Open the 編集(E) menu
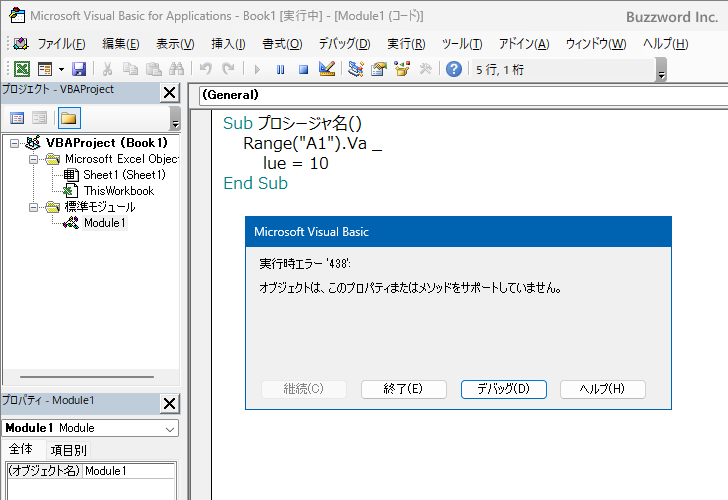The image size is (728, 500). 121,44
